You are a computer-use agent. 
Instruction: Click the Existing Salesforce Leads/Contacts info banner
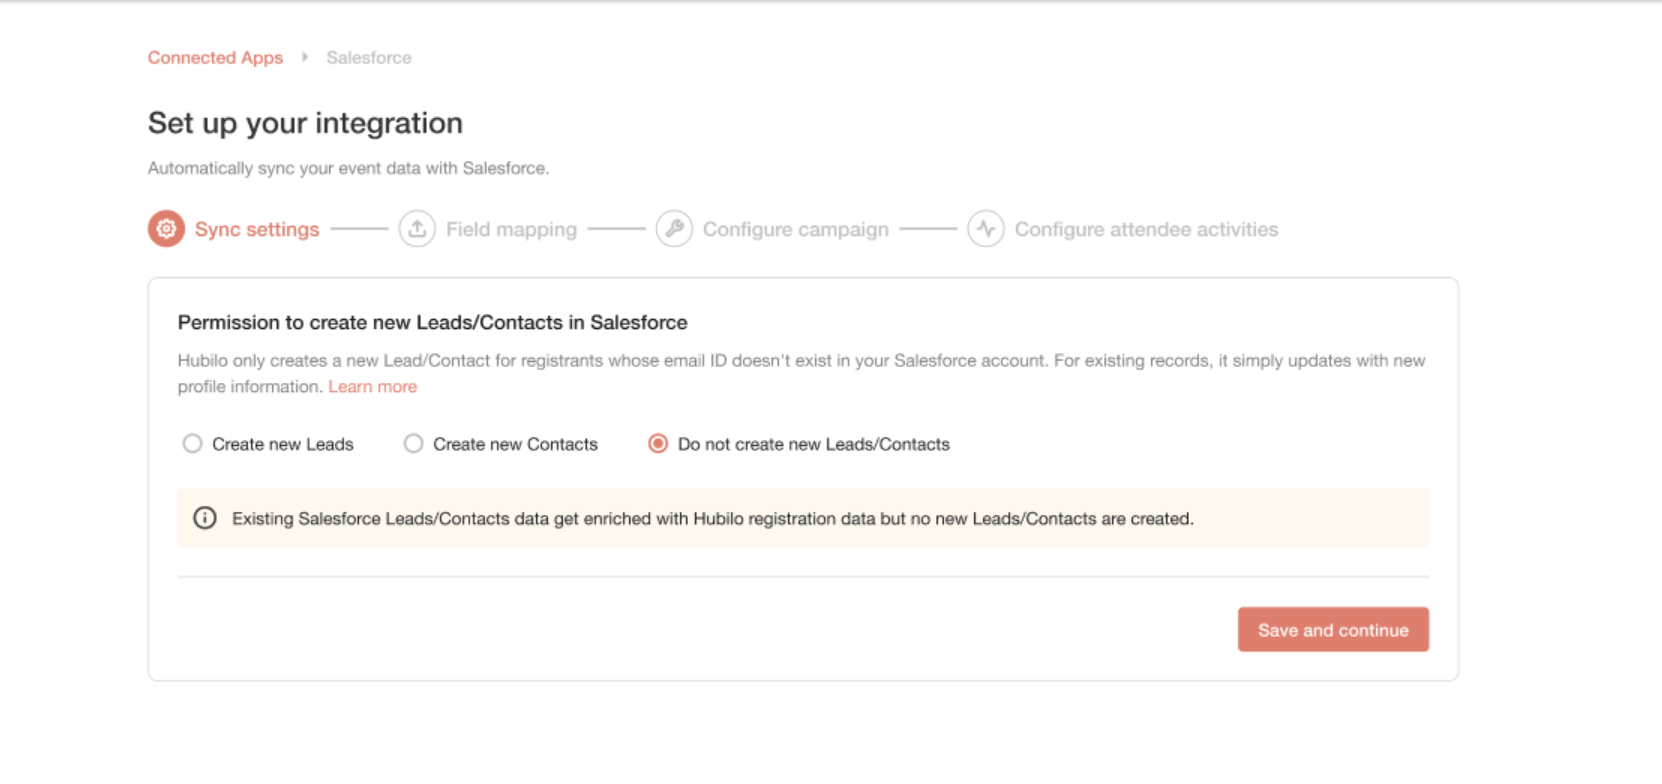(x=803, y=518)
